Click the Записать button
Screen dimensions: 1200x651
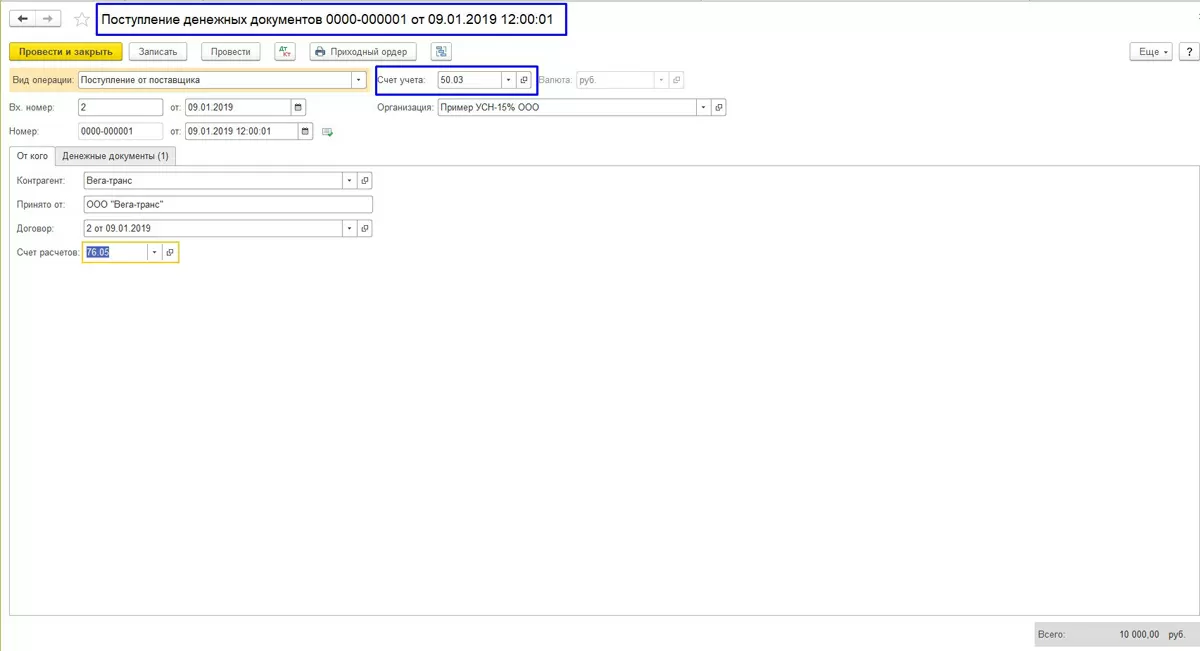coord(158,51)
